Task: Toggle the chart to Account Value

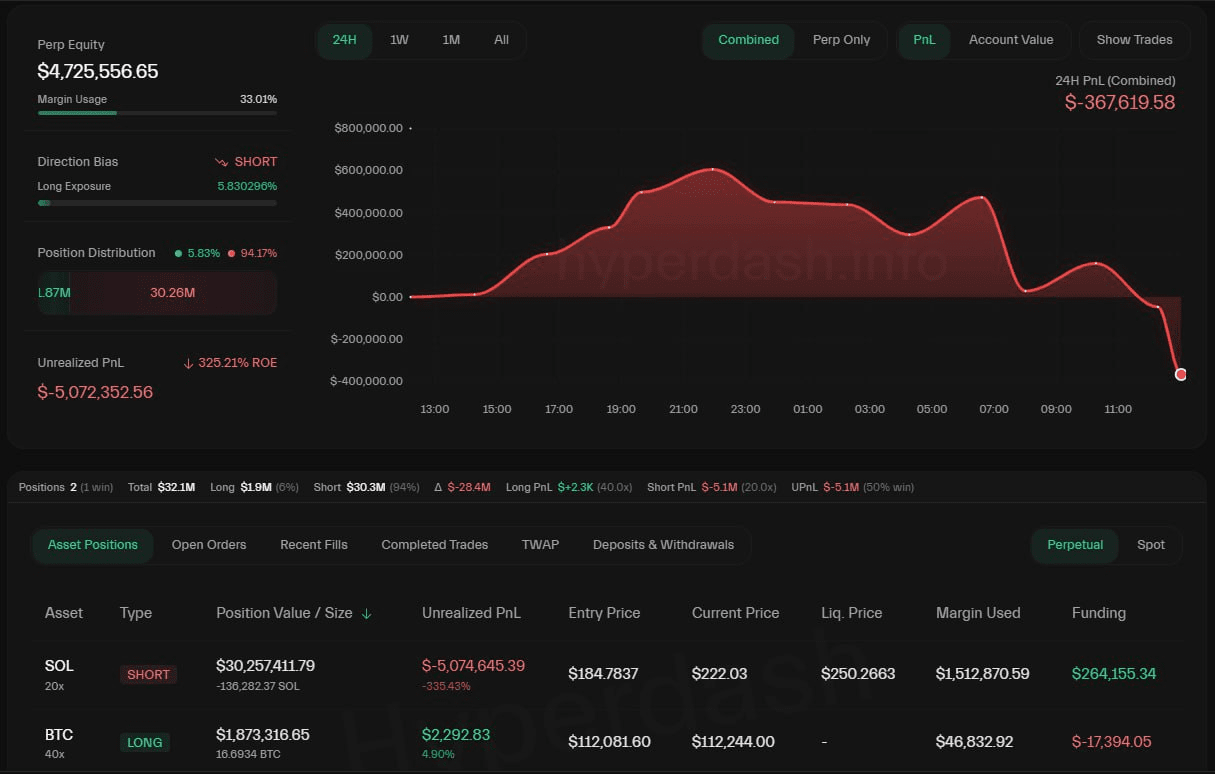Action: tap(1011, 40)
